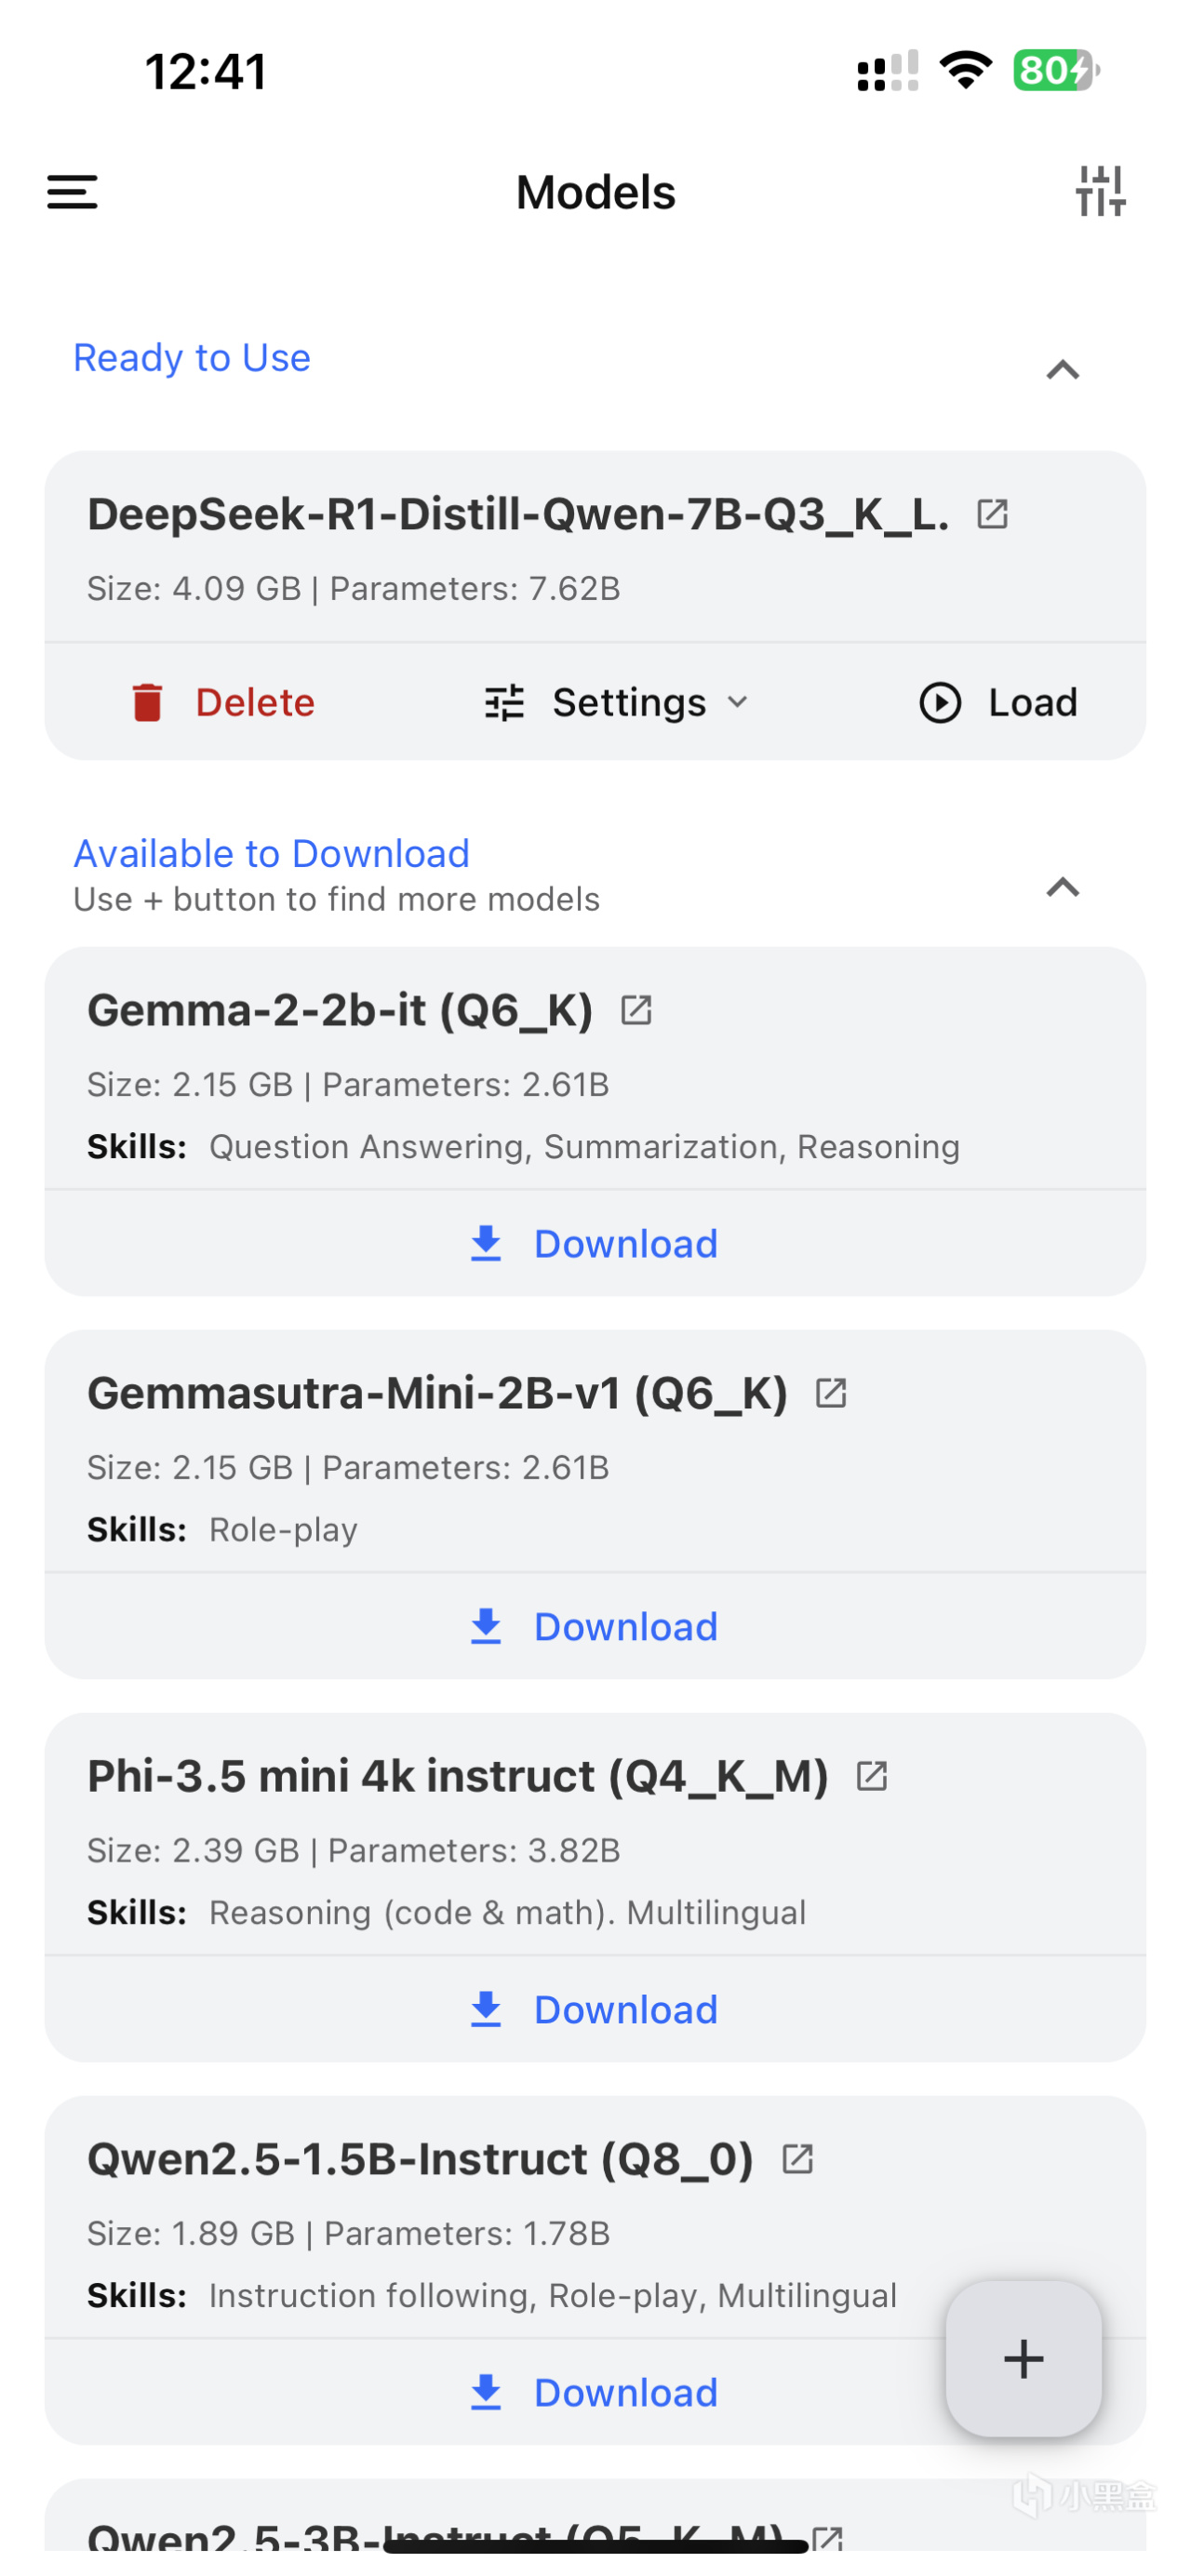Collapse the Available to Download section
Screen dimensions: 1191x2576
click(1062, 887)
